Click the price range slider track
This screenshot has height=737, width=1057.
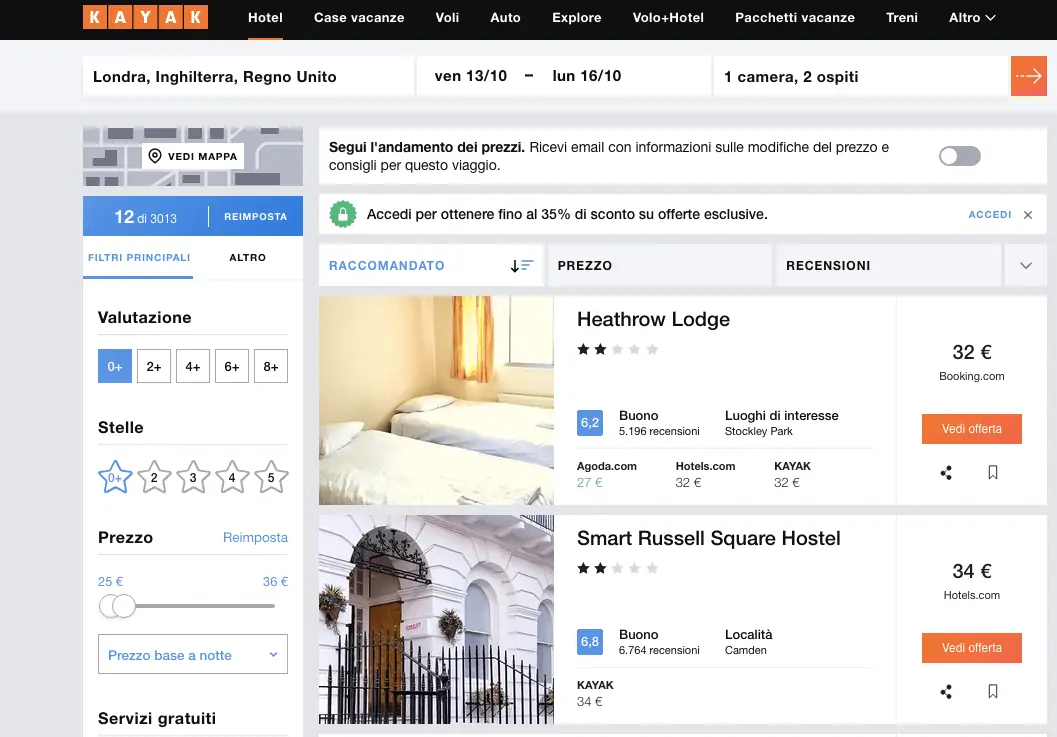click(205, 606)
